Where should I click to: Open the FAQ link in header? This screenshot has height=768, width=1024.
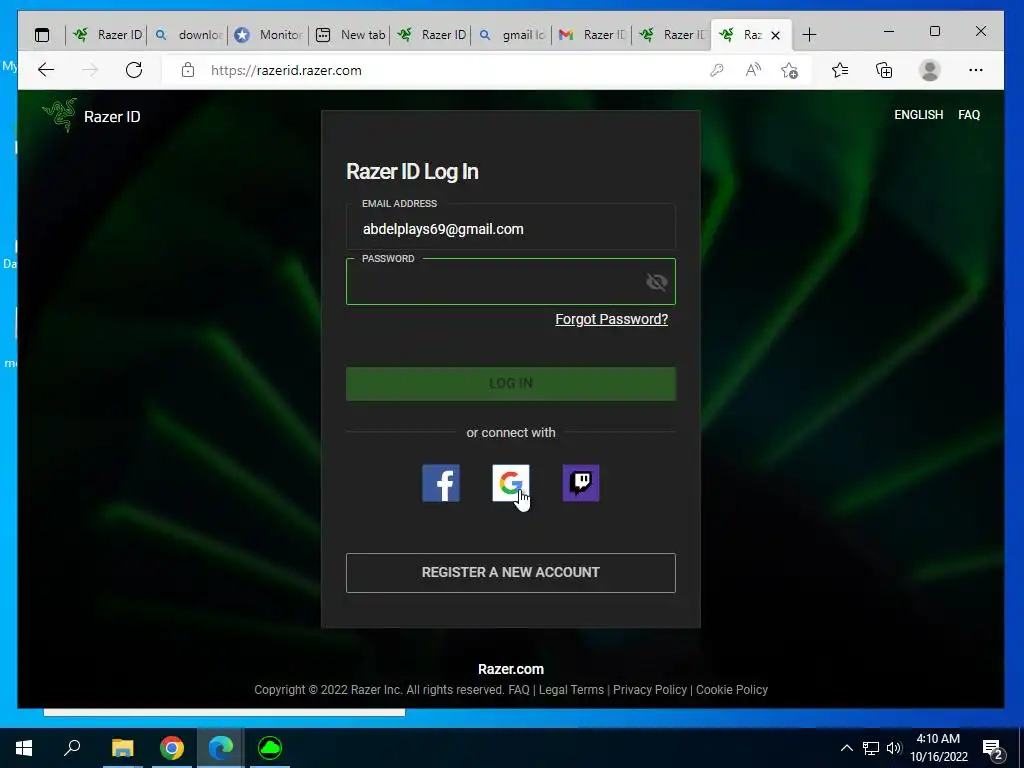click(968, 115)
